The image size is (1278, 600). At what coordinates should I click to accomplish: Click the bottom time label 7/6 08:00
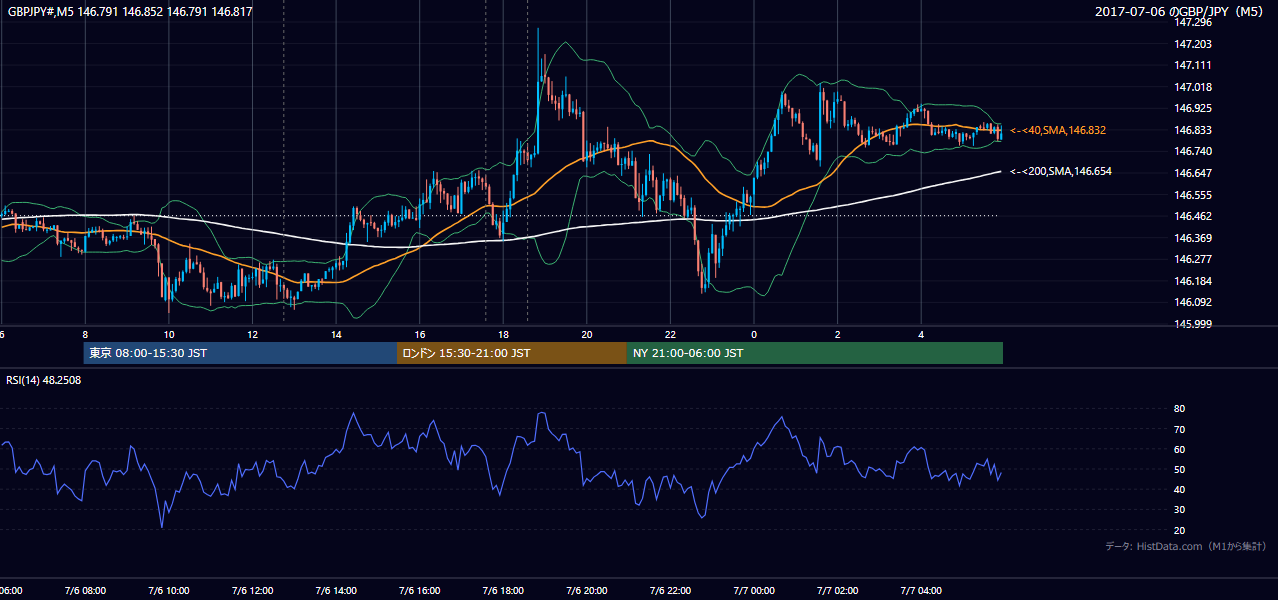pyautogui.click(x=85, y=591)
